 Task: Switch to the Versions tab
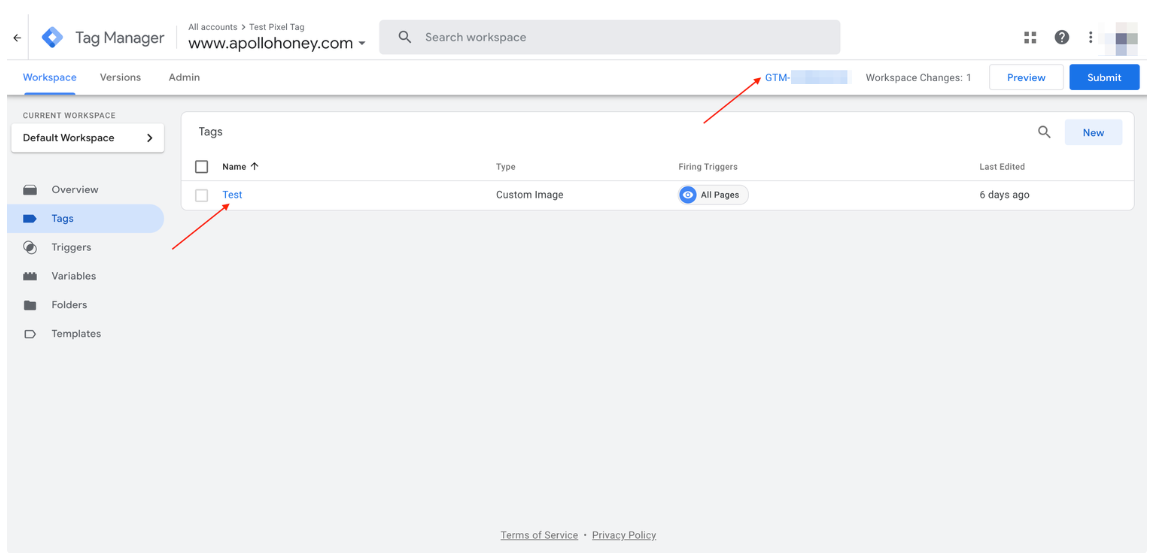point(120,78)
